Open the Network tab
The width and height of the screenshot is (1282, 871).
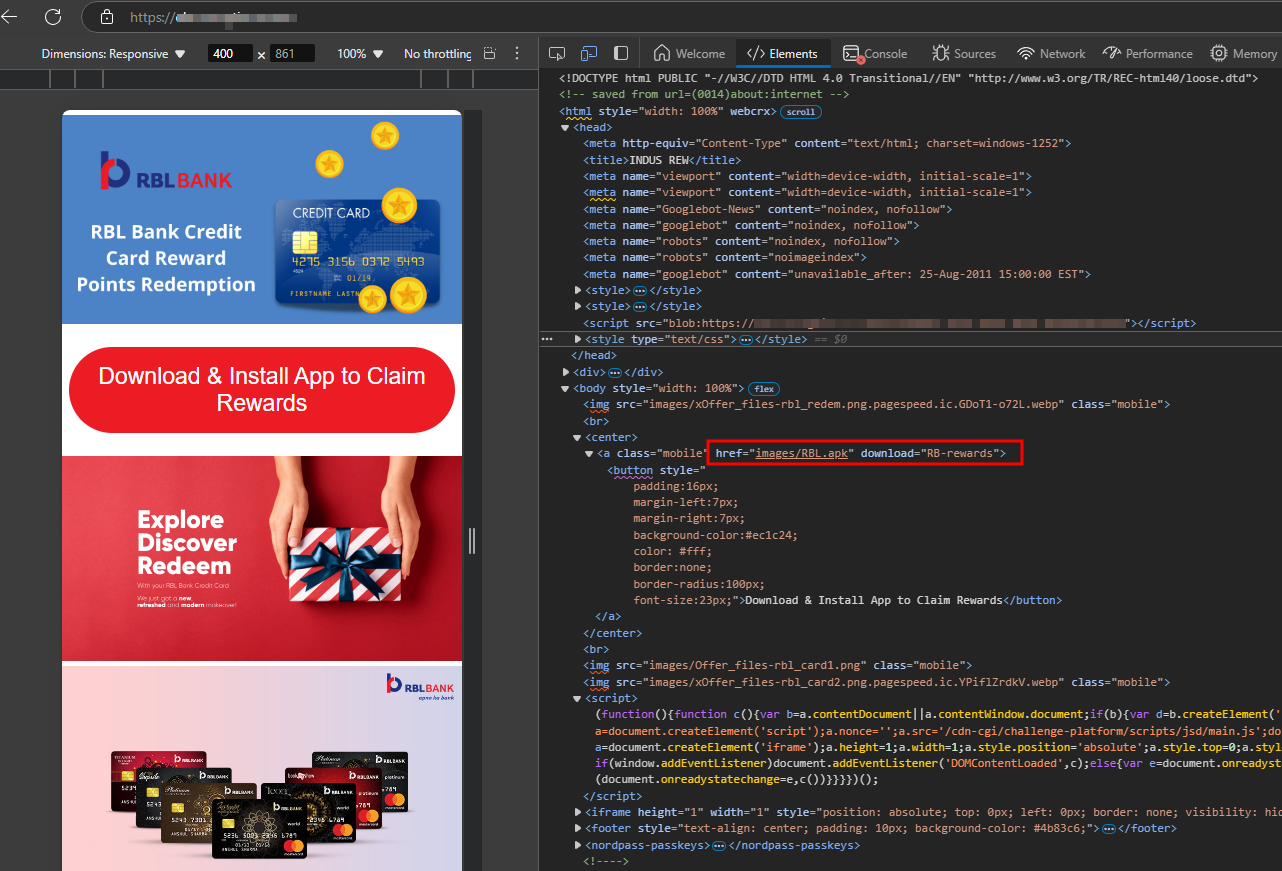(1051, 53)
